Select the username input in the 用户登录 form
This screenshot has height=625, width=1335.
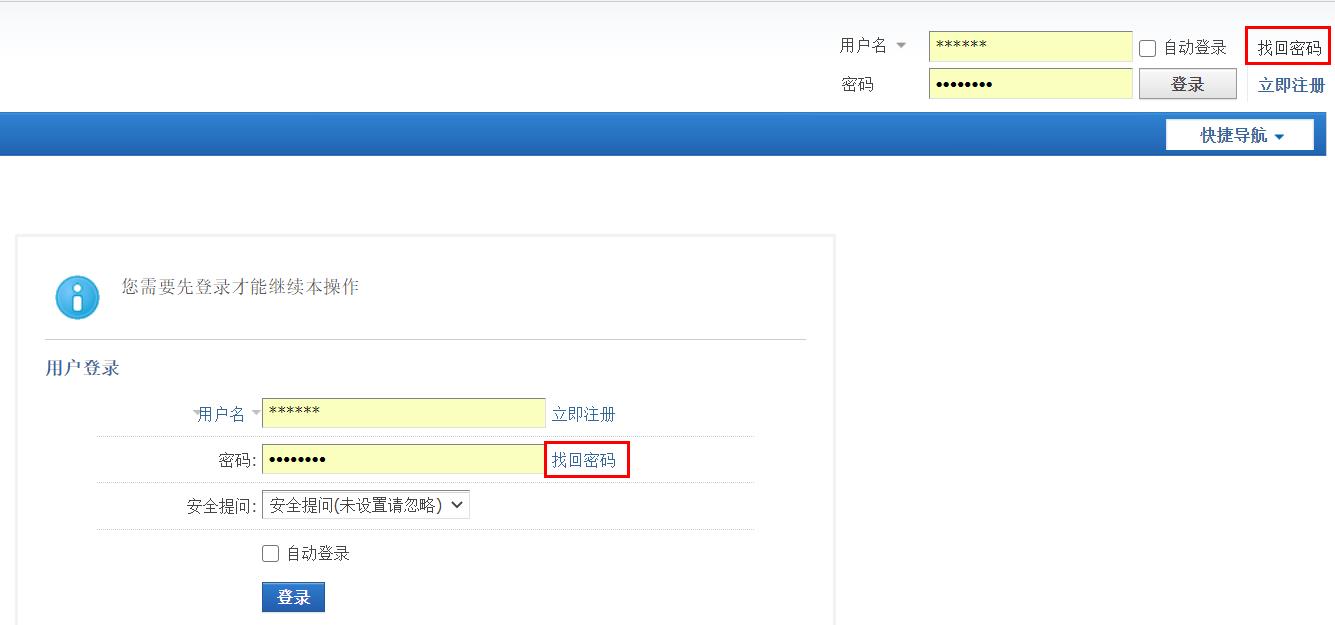[x=403, y=413]
